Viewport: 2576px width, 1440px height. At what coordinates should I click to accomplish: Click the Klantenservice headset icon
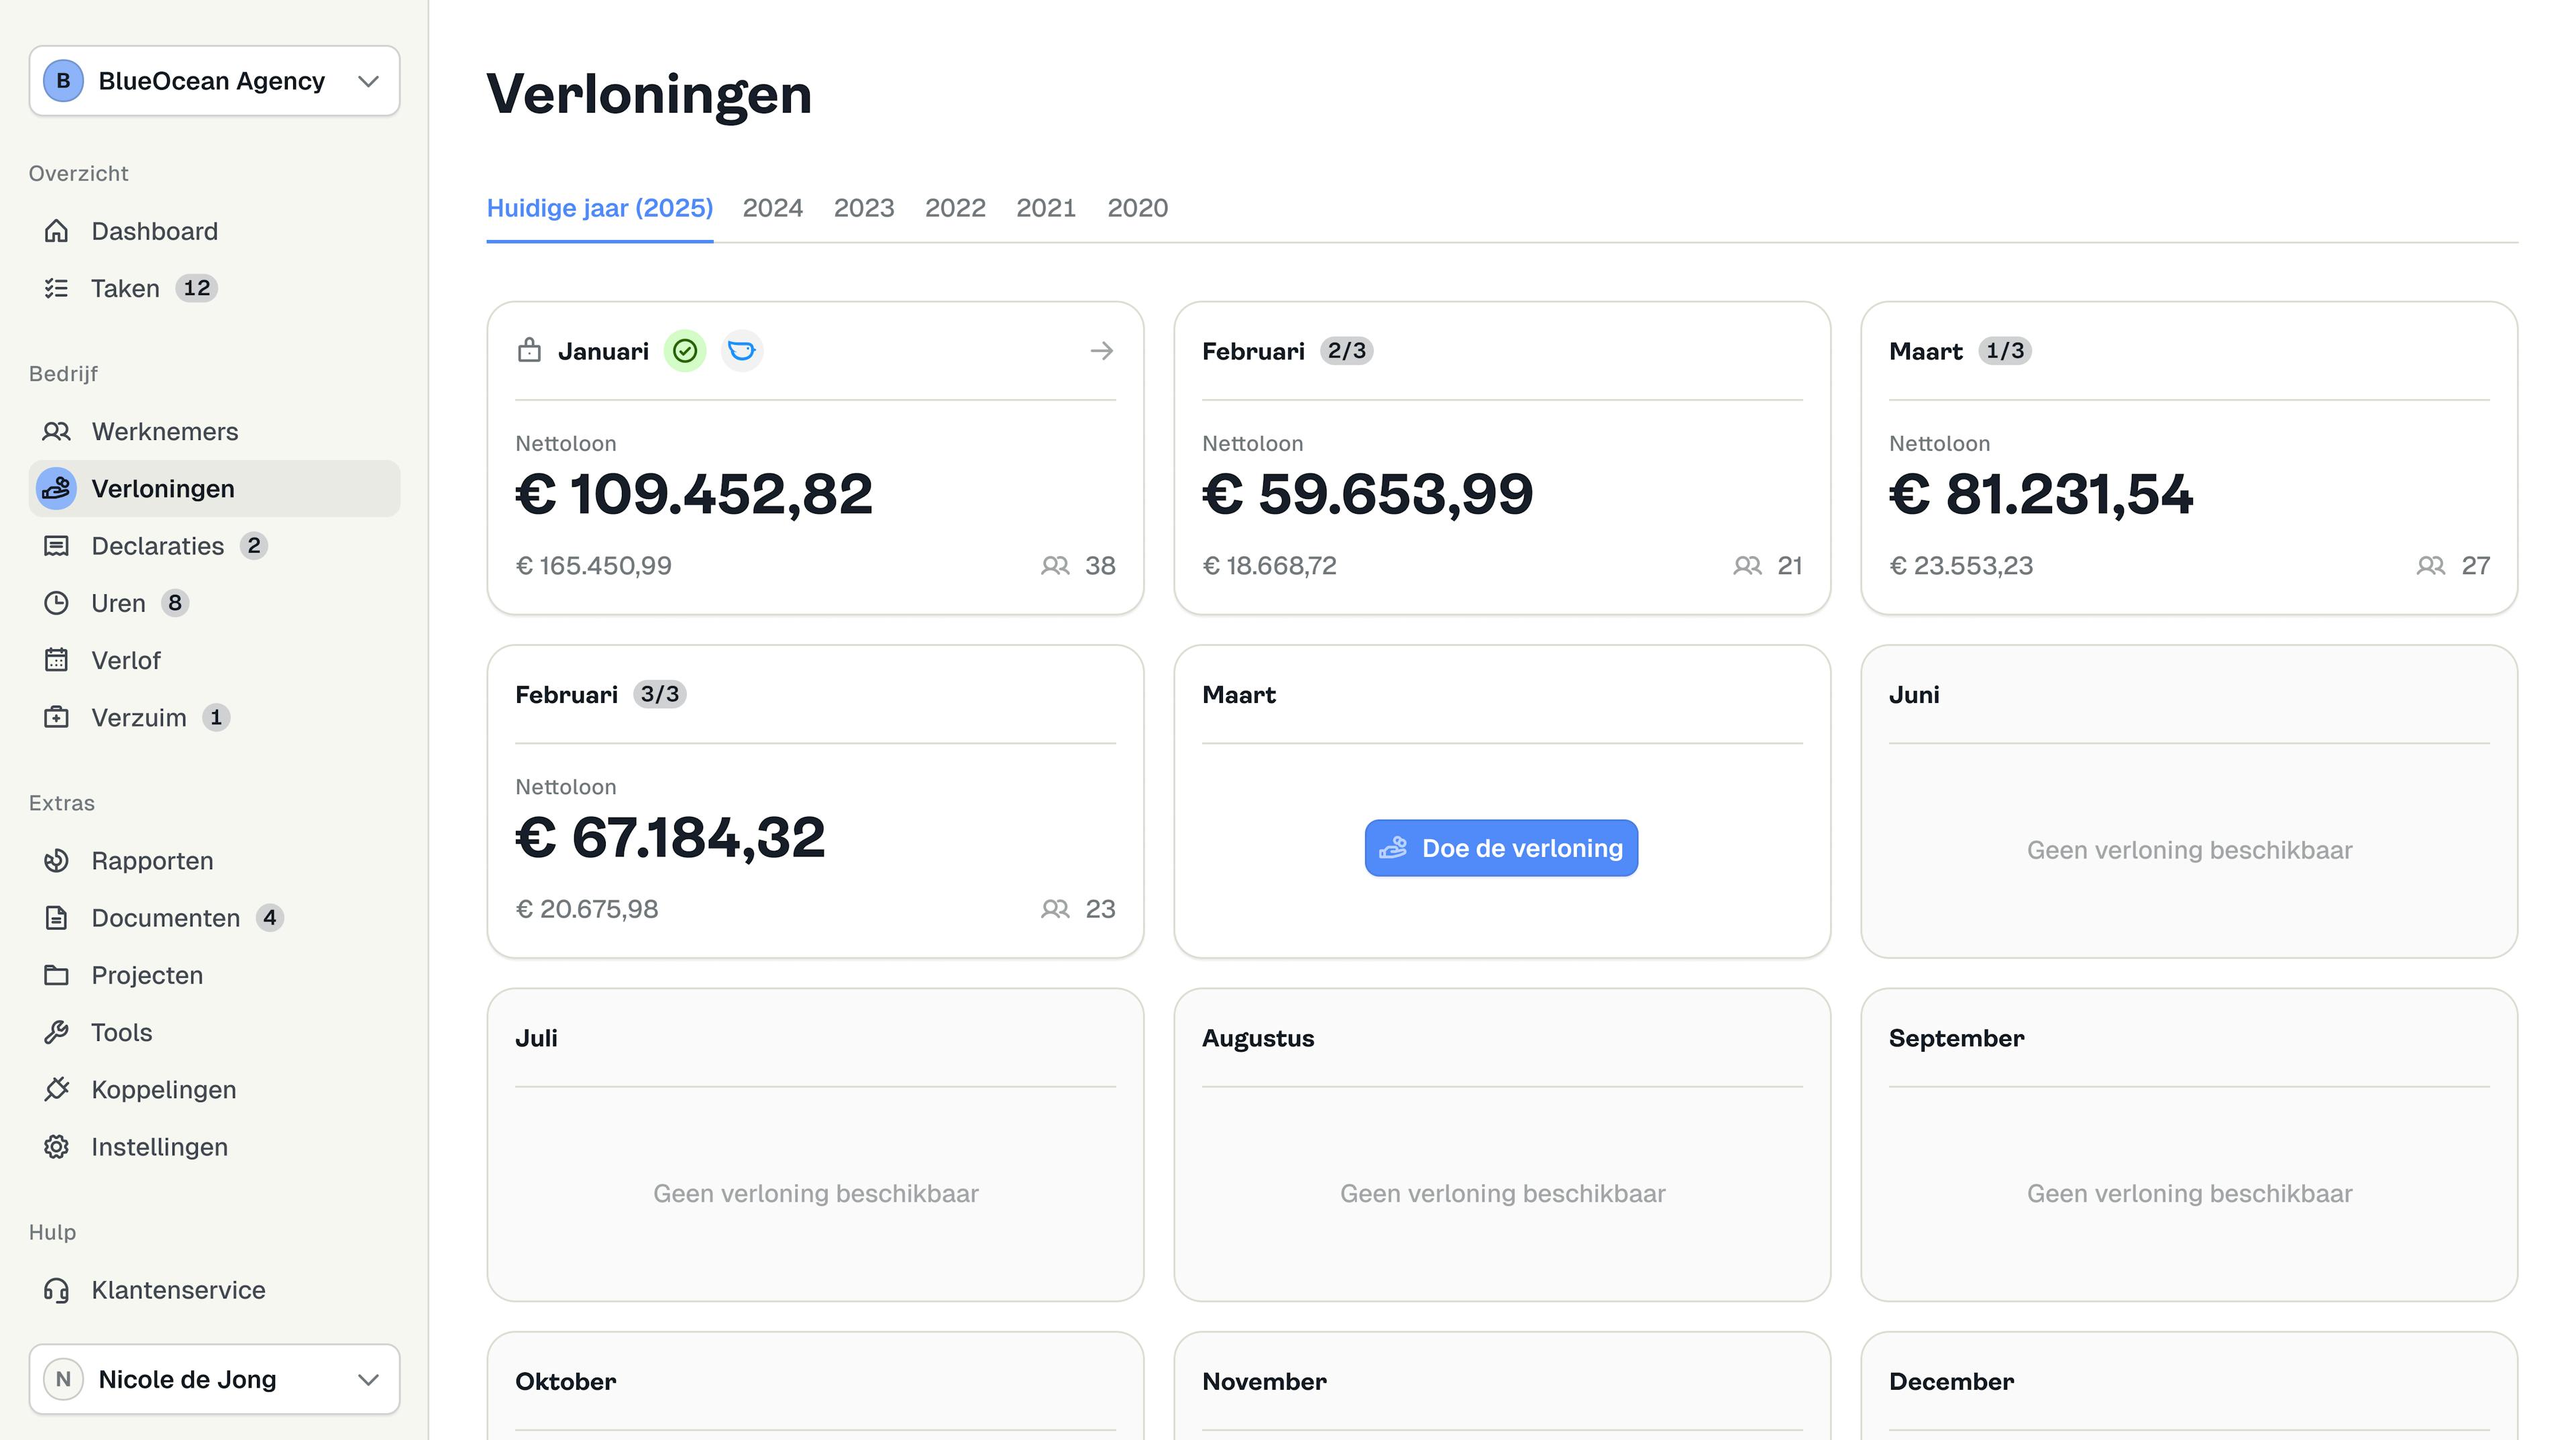point(56,1290)
